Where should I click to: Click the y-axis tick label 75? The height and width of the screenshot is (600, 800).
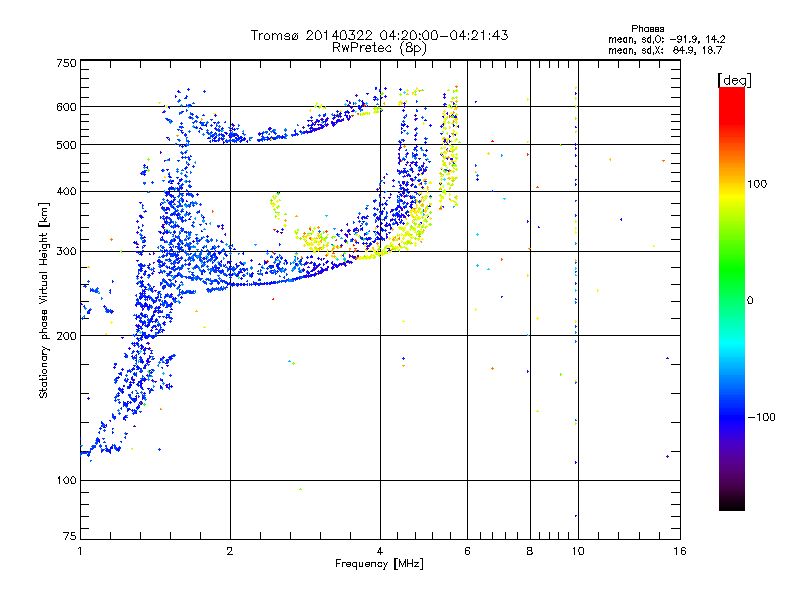click(x=70, y=536)
